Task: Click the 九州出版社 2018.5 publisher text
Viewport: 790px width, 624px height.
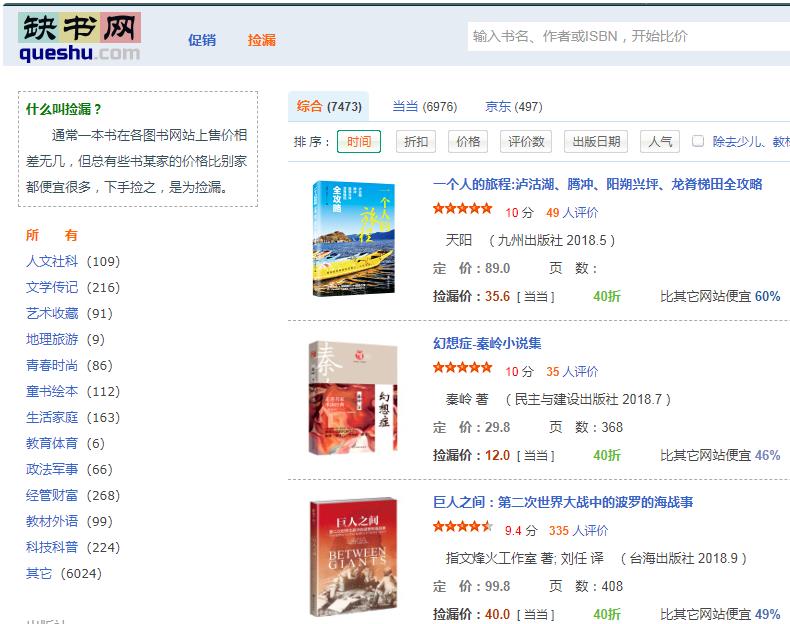Action: (552, 240)
